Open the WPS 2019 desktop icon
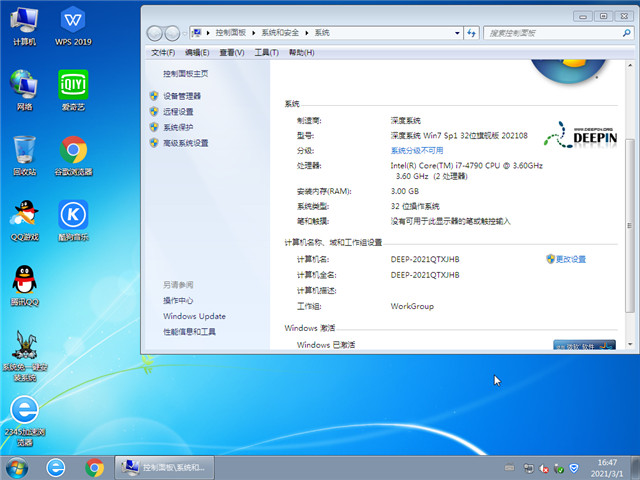The image size is (640, 480). 73,26
